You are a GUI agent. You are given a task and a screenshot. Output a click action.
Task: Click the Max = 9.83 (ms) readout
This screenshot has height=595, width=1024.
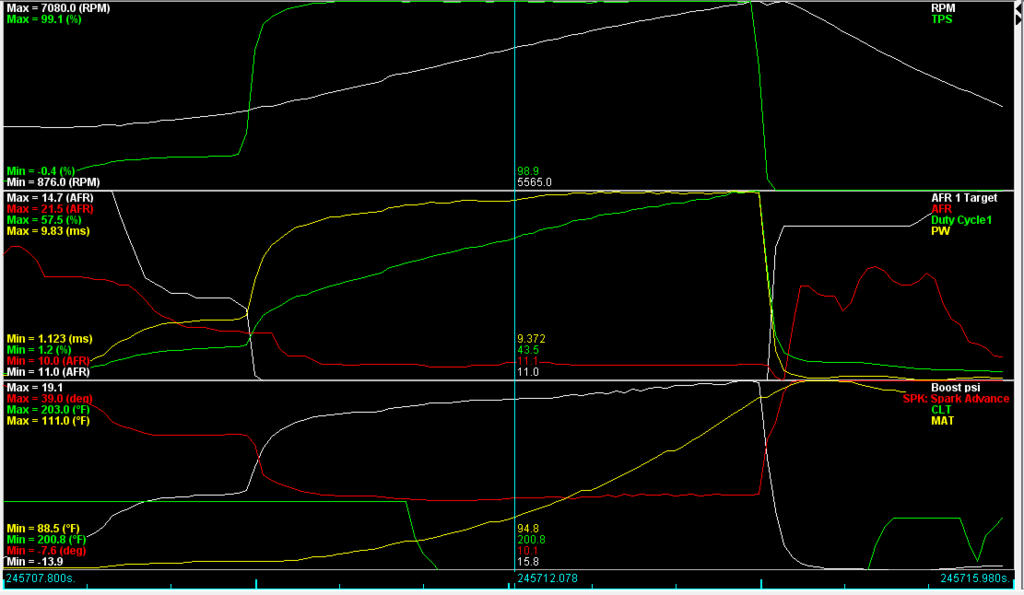tap(47, 231)
